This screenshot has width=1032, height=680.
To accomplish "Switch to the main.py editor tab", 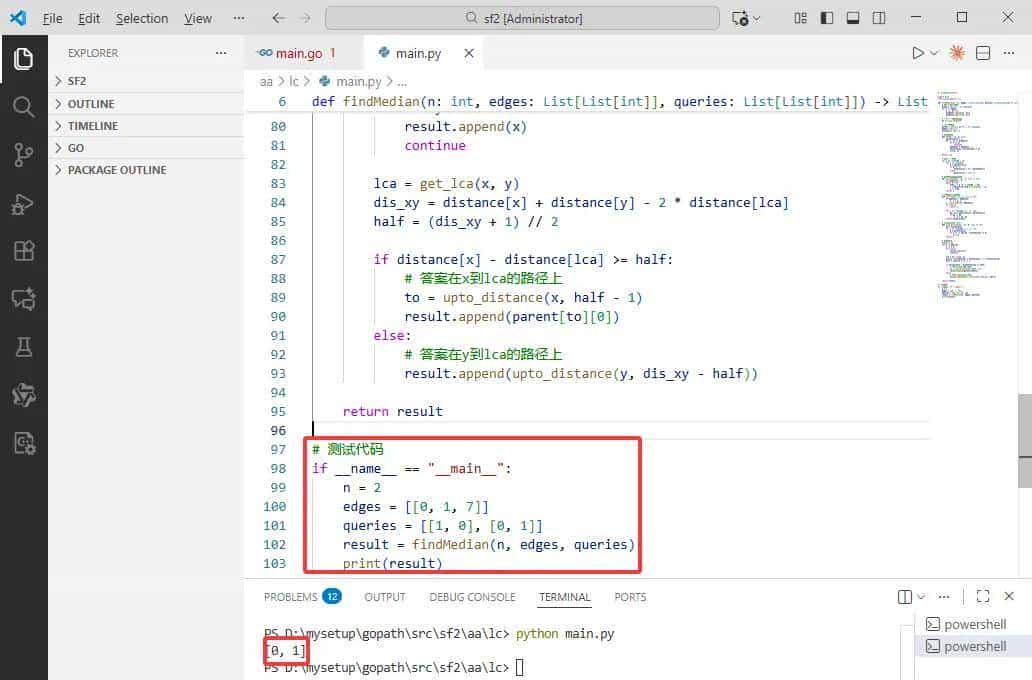I will tap(423, 53).
